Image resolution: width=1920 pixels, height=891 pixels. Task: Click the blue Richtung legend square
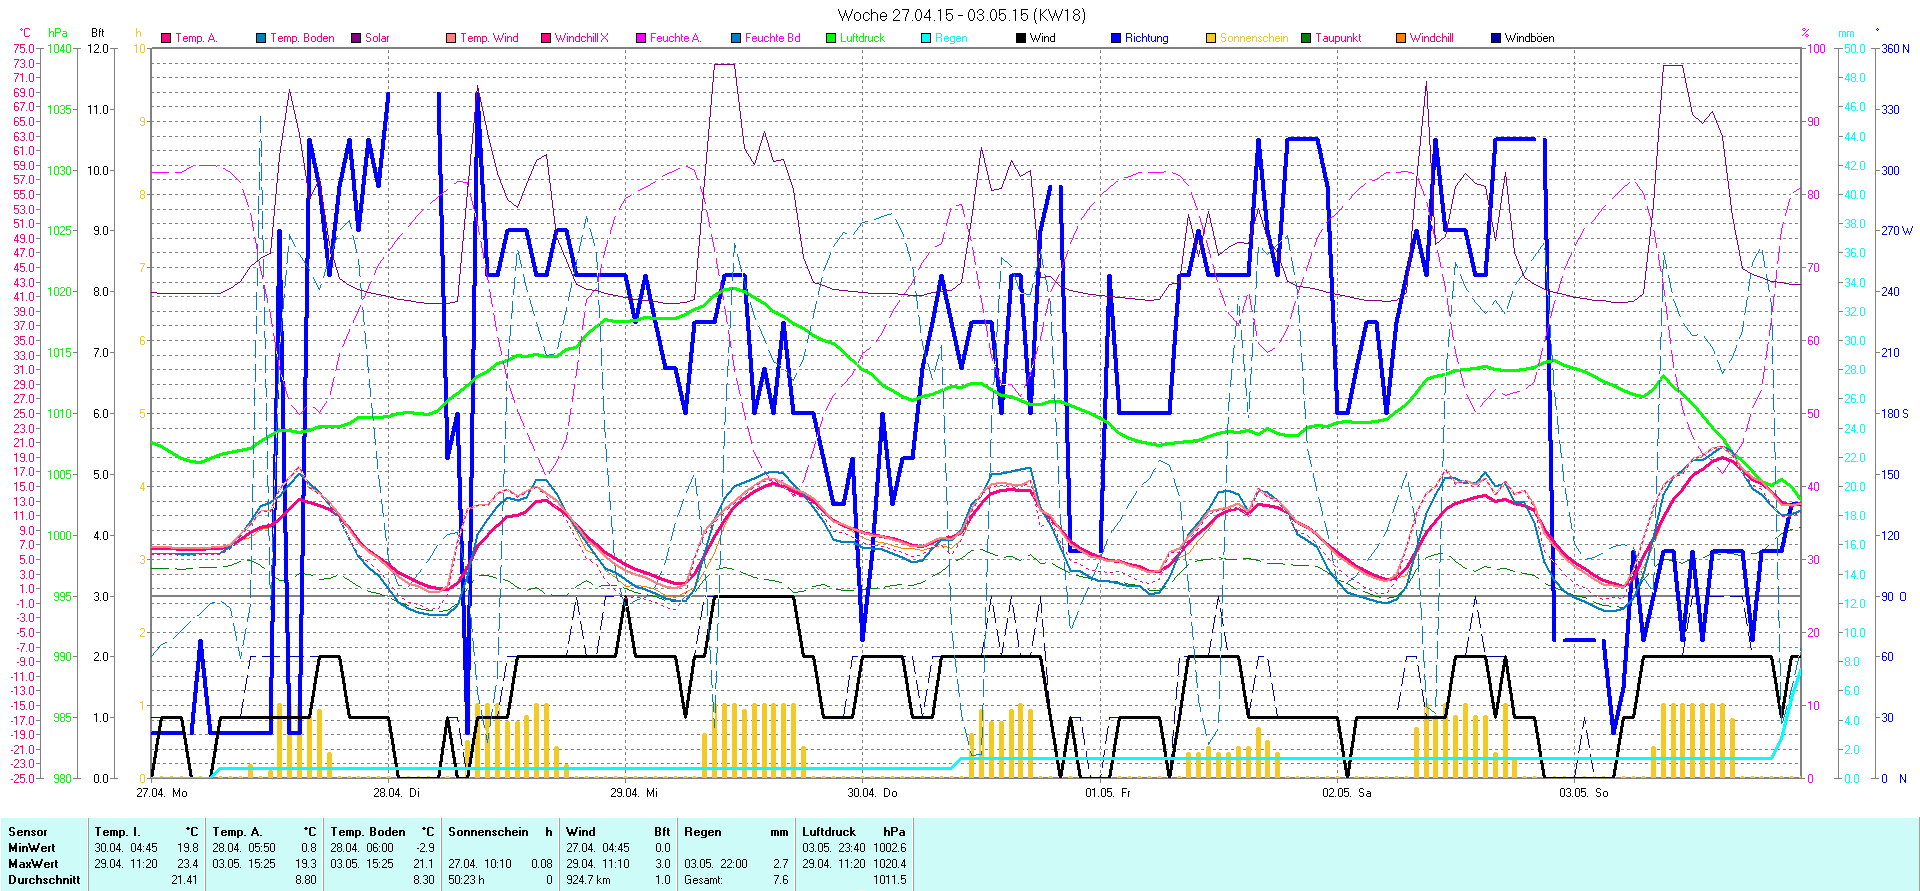[1116, 38]
